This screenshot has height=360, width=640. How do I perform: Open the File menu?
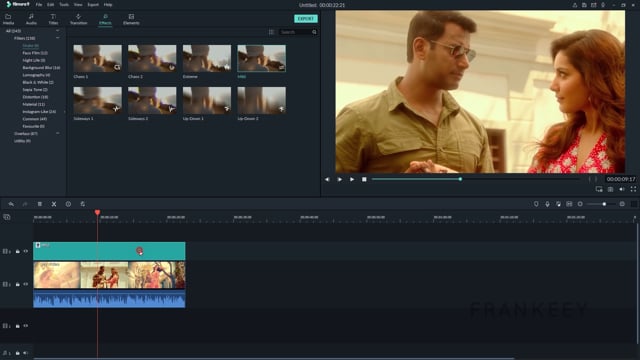pyautogui.click(x=39, y=5)
